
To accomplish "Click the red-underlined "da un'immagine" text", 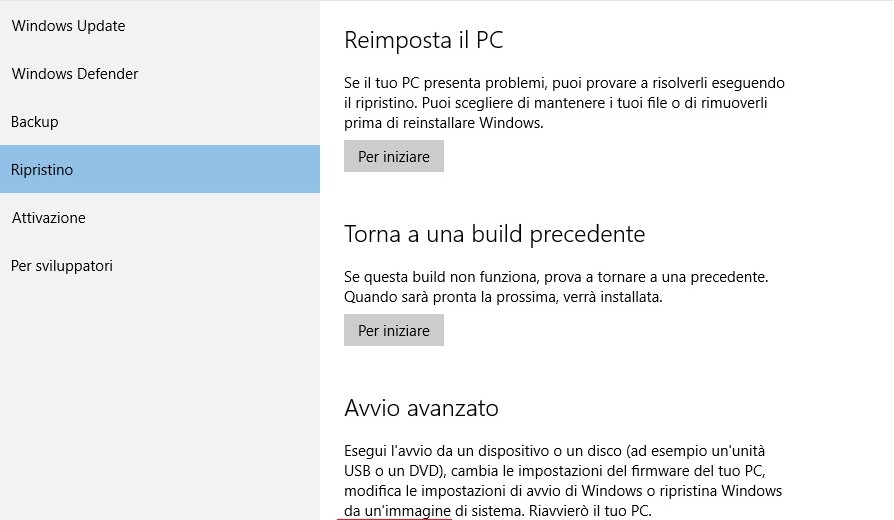I will click(x=396, y=511).
